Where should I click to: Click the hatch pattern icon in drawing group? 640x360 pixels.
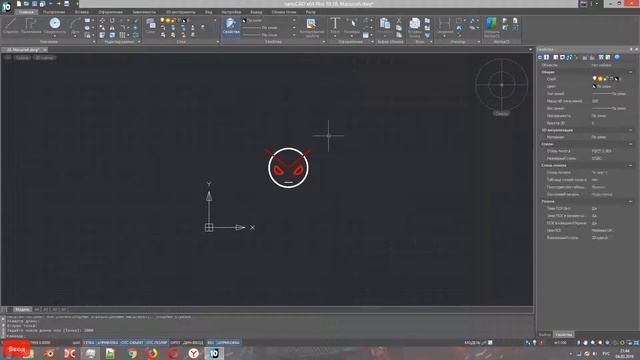click(87, 35)
